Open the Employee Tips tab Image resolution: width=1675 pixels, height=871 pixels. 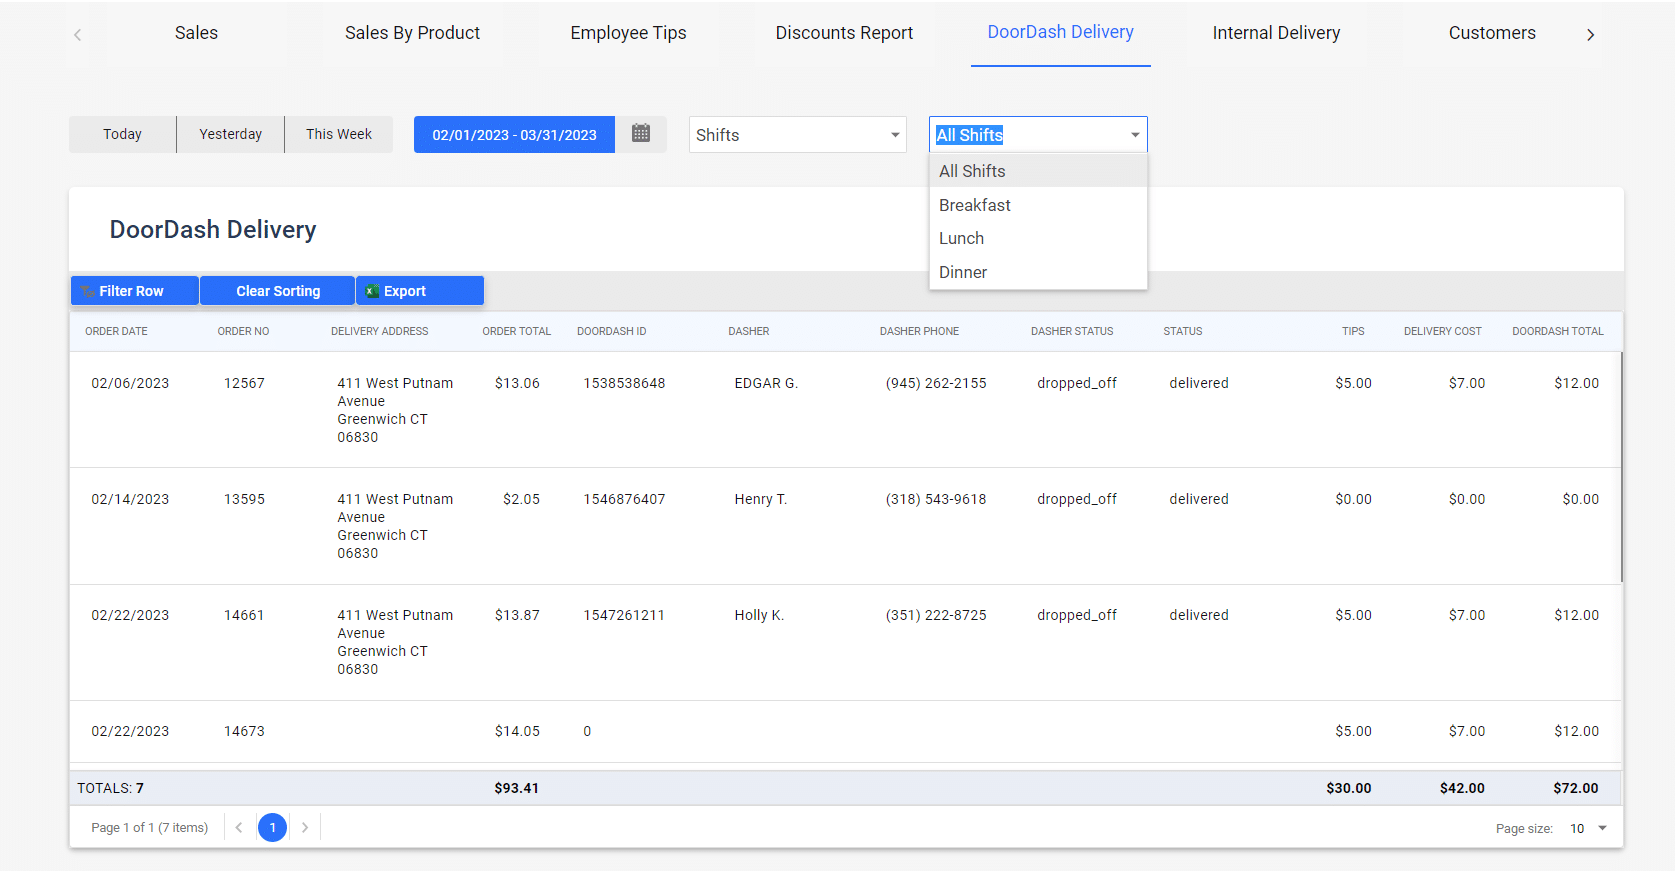pyautogui.click(x=628, y=33)
